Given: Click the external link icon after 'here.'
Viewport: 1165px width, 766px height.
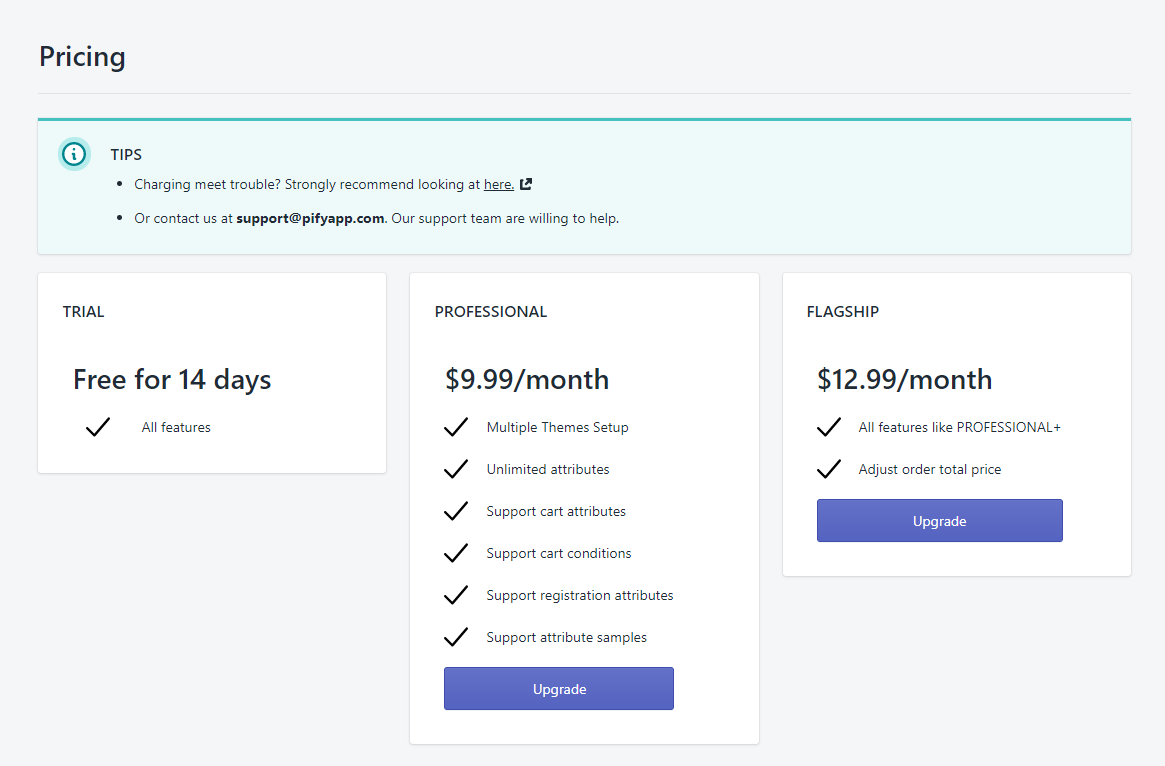Looking at the screenshot, I should tap(526, 184).
